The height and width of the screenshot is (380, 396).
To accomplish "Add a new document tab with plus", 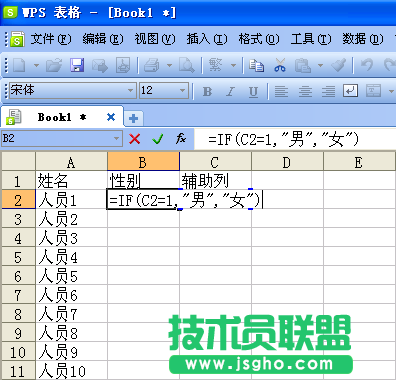I will (133, 118).
